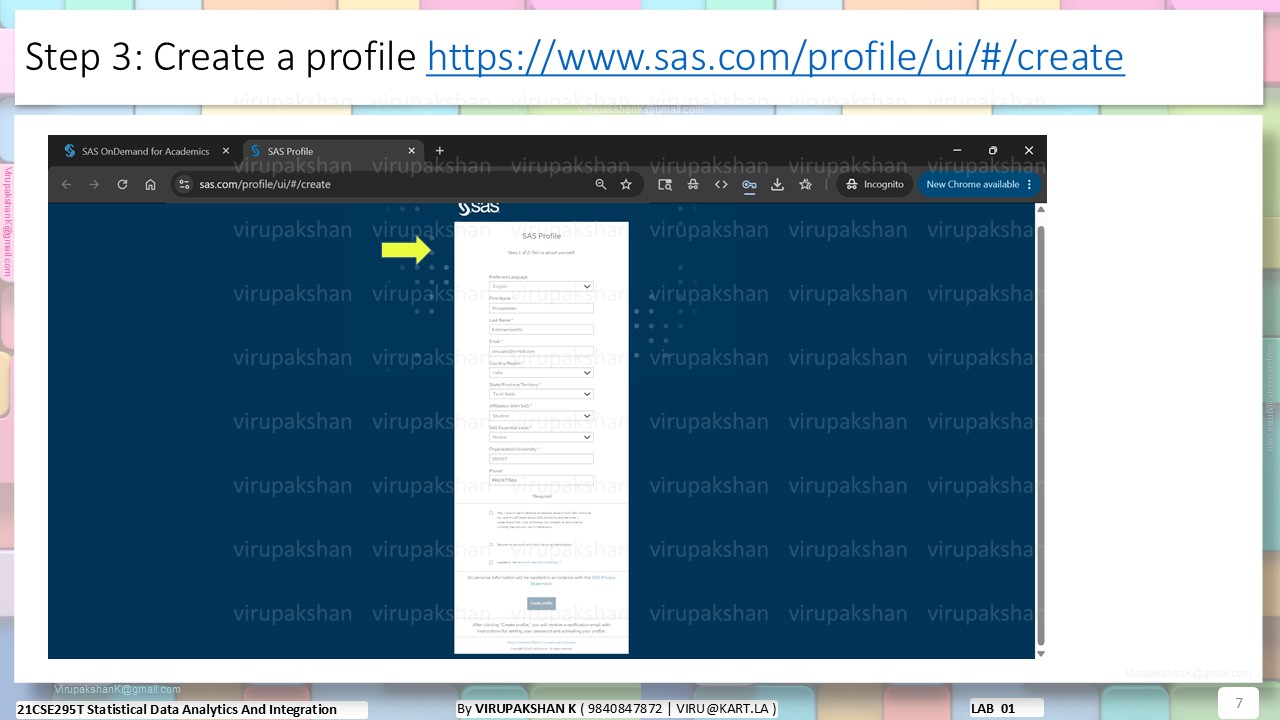
Task: Open the SAS Privacy Statement link
Action: click(572, 580)
